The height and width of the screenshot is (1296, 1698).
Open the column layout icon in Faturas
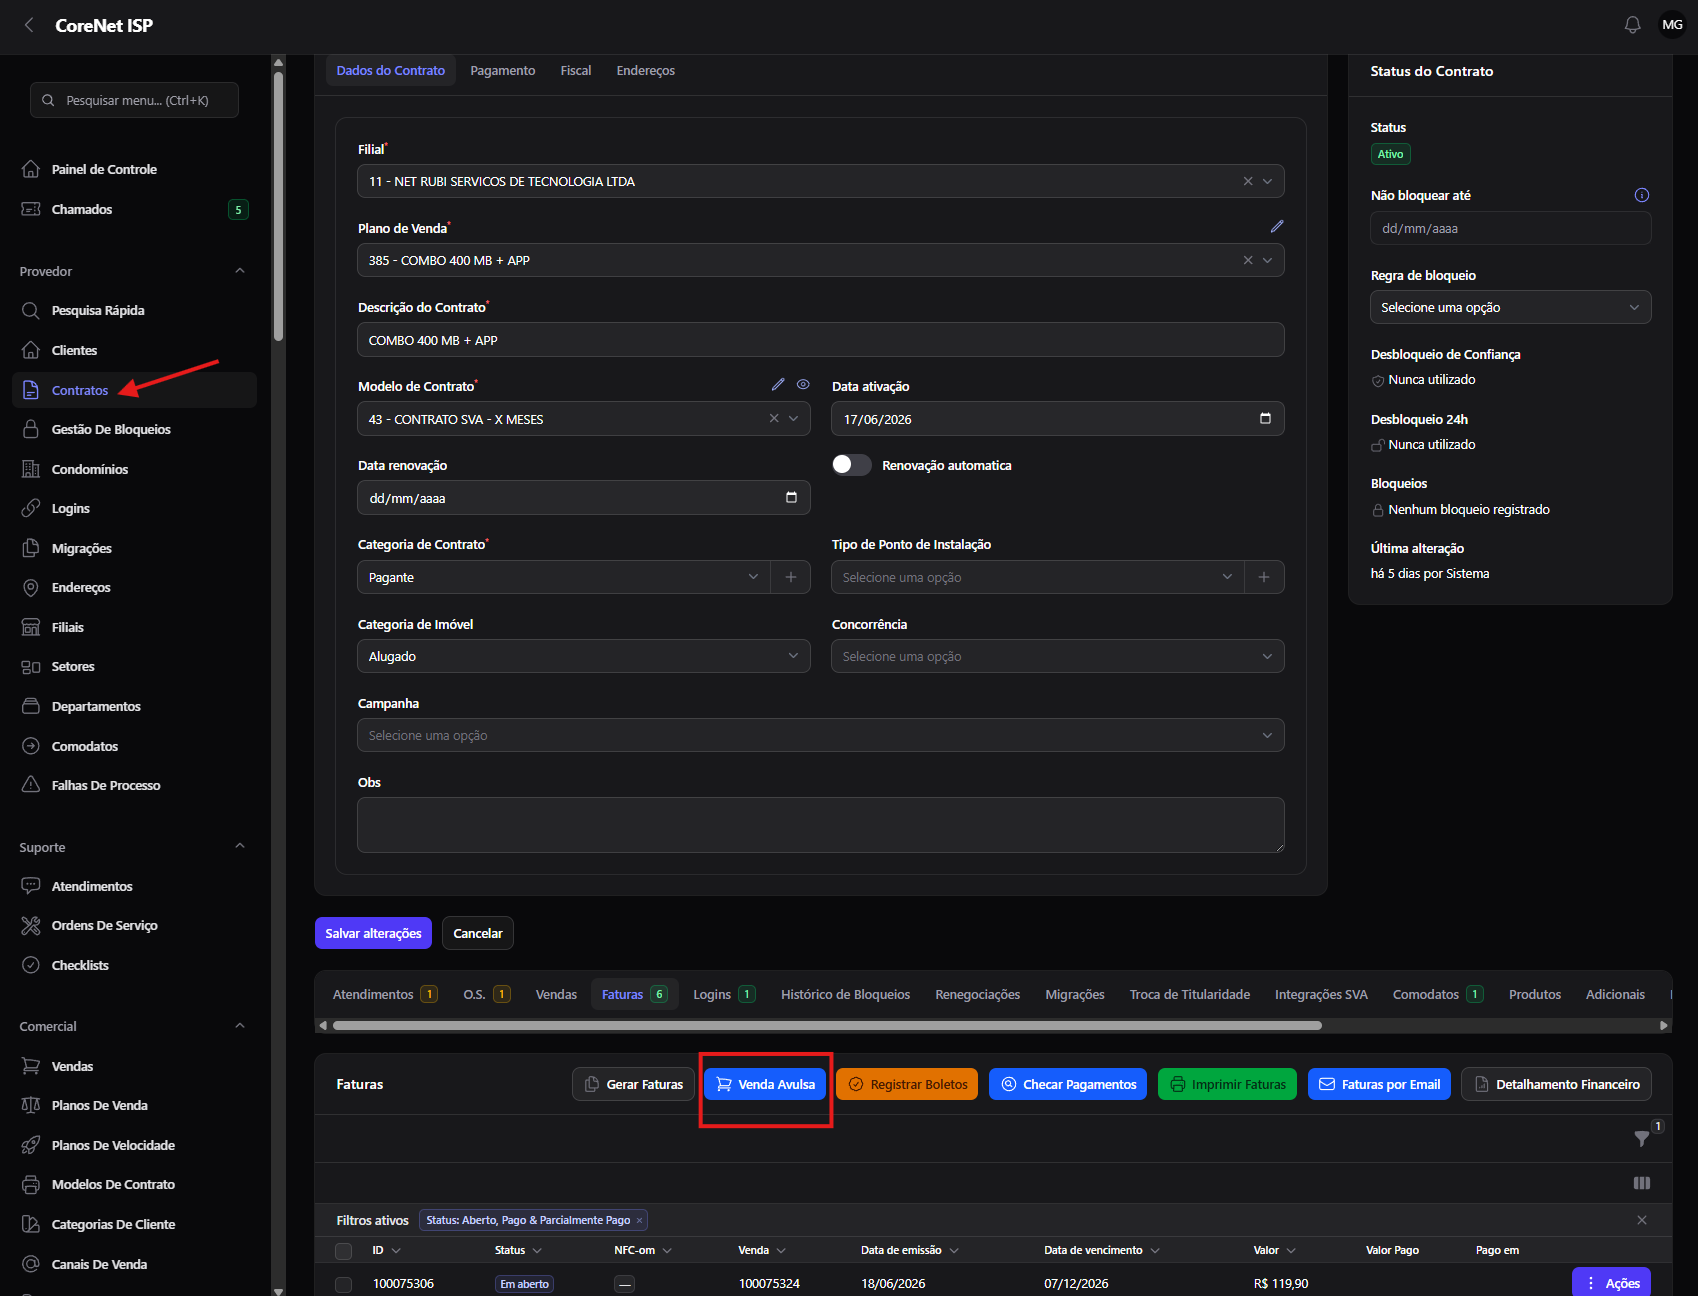[1641, 1183]
